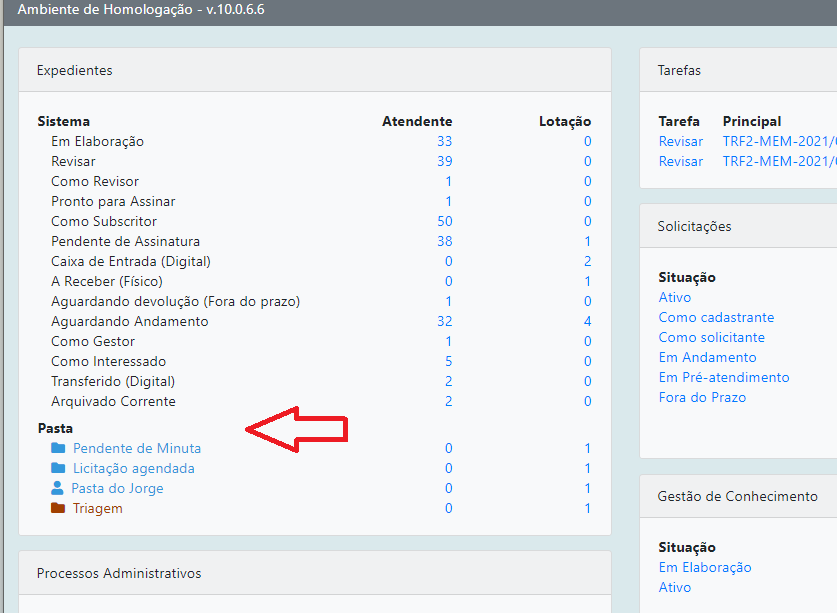Click Atendente count 38 for Pendente de Assinatura

(x=444, y=241)
